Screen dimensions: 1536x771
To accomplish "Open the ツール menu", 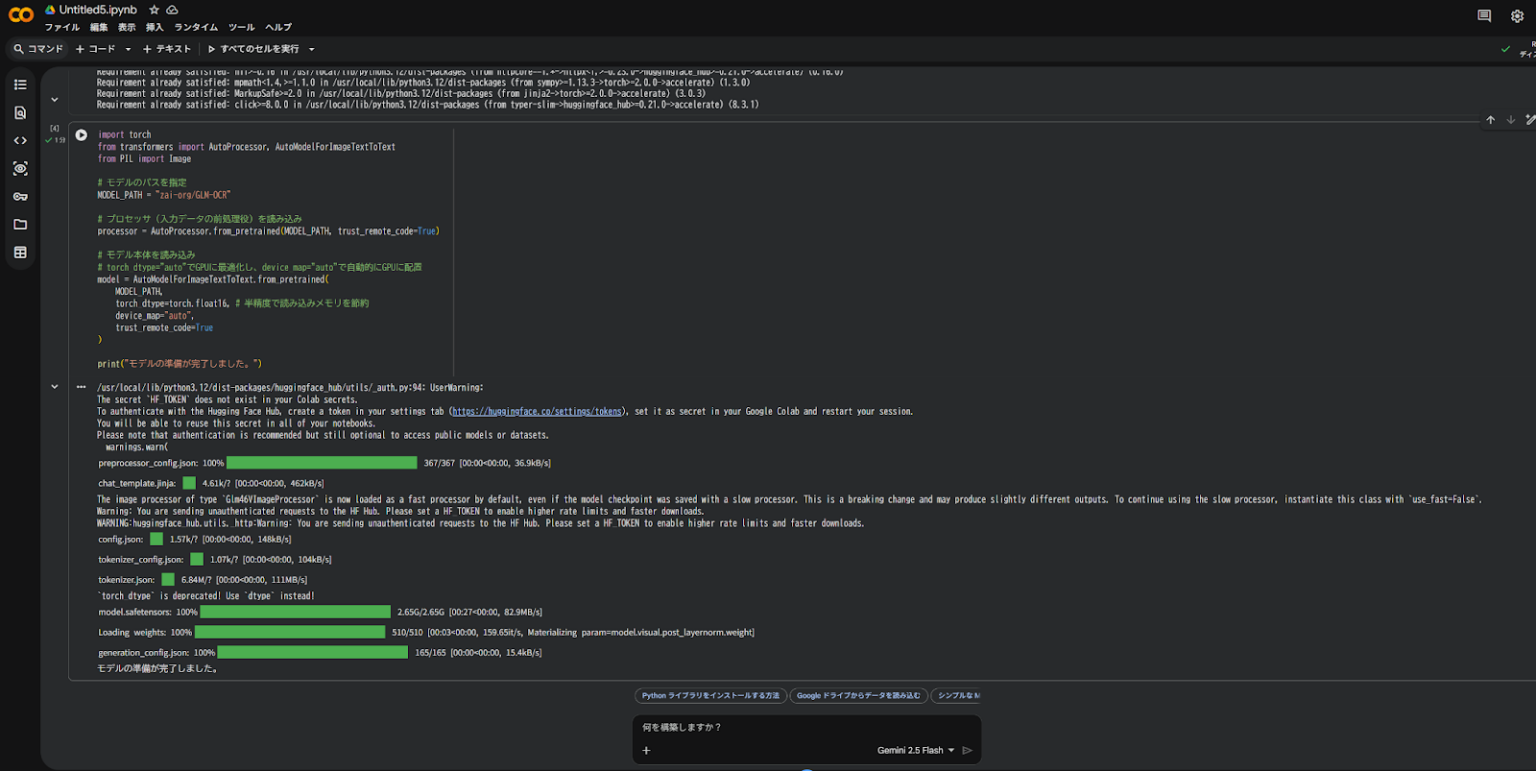I will [241, 27].
